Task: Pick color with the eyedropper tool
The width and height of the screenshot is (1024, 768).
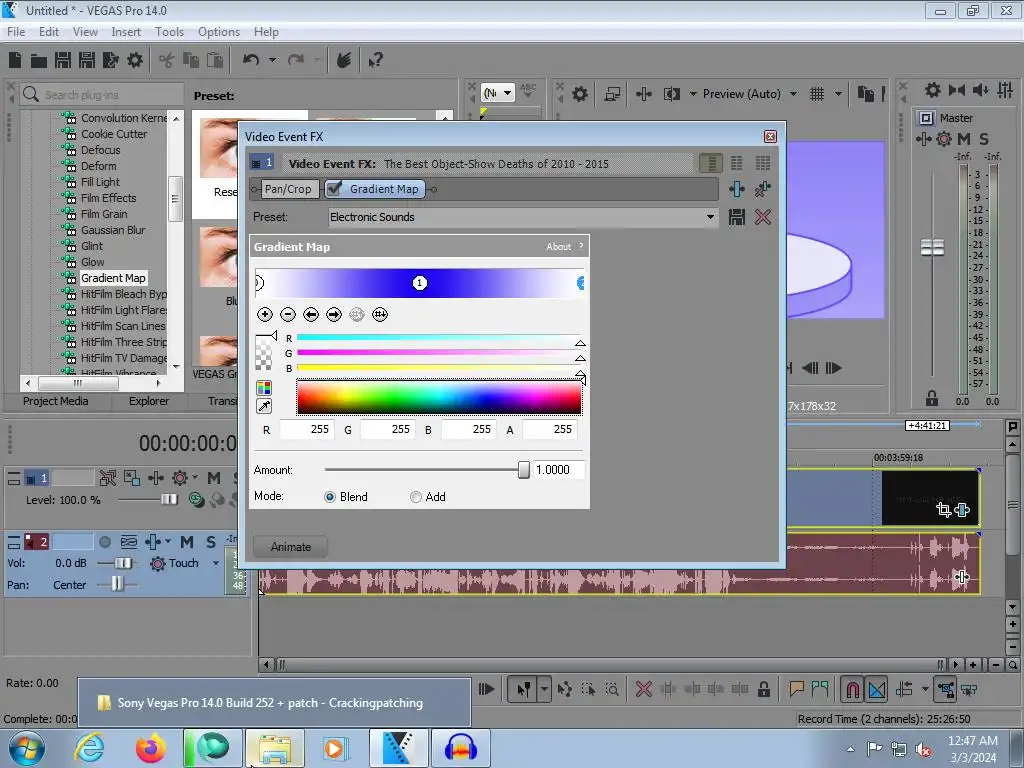Action: point(264,406)
